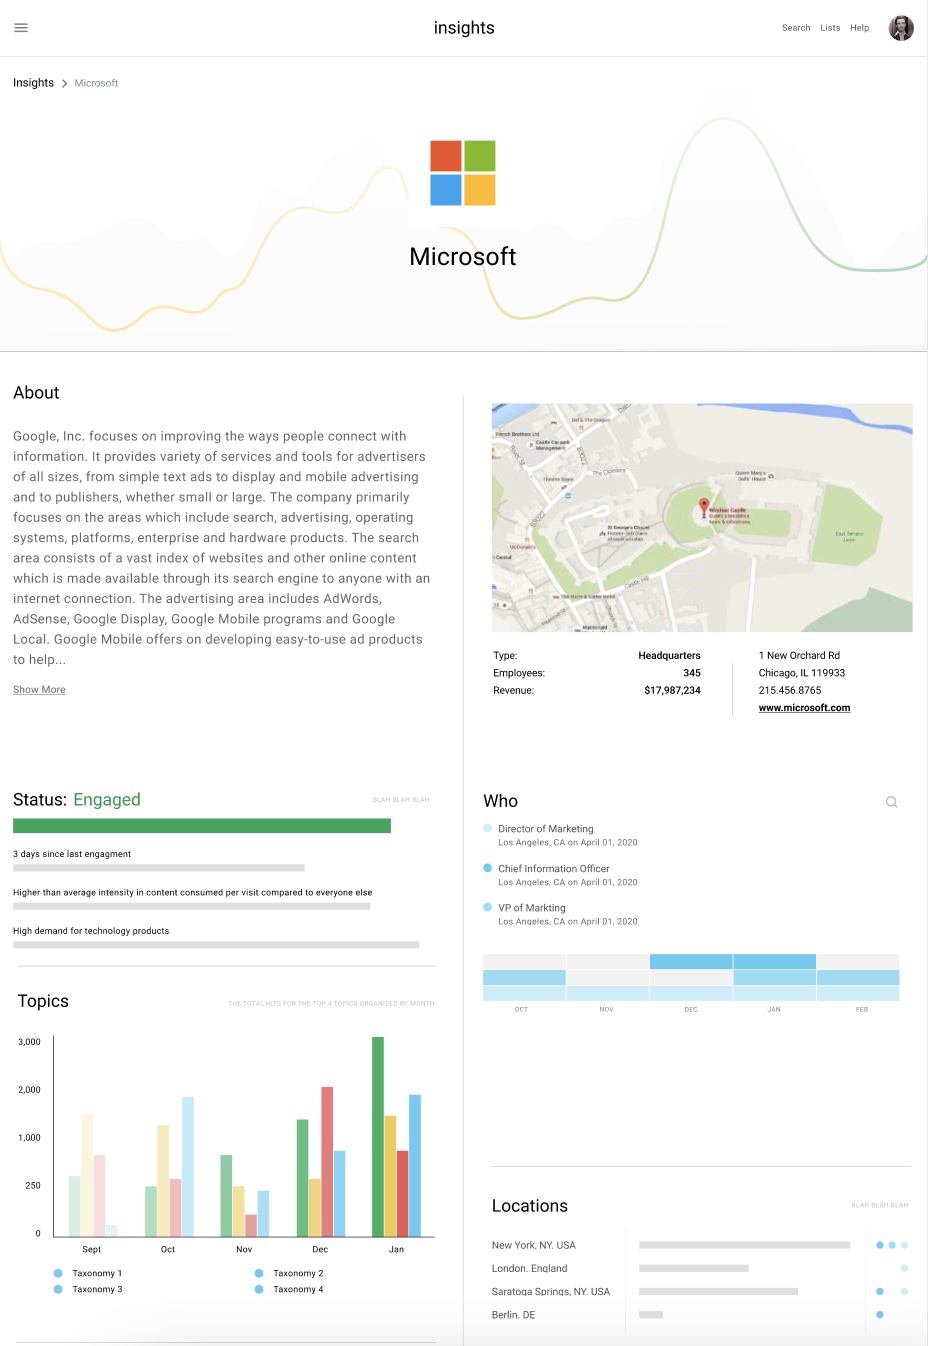Click the JAN label in Who timeline

(x=774, y=1010)
